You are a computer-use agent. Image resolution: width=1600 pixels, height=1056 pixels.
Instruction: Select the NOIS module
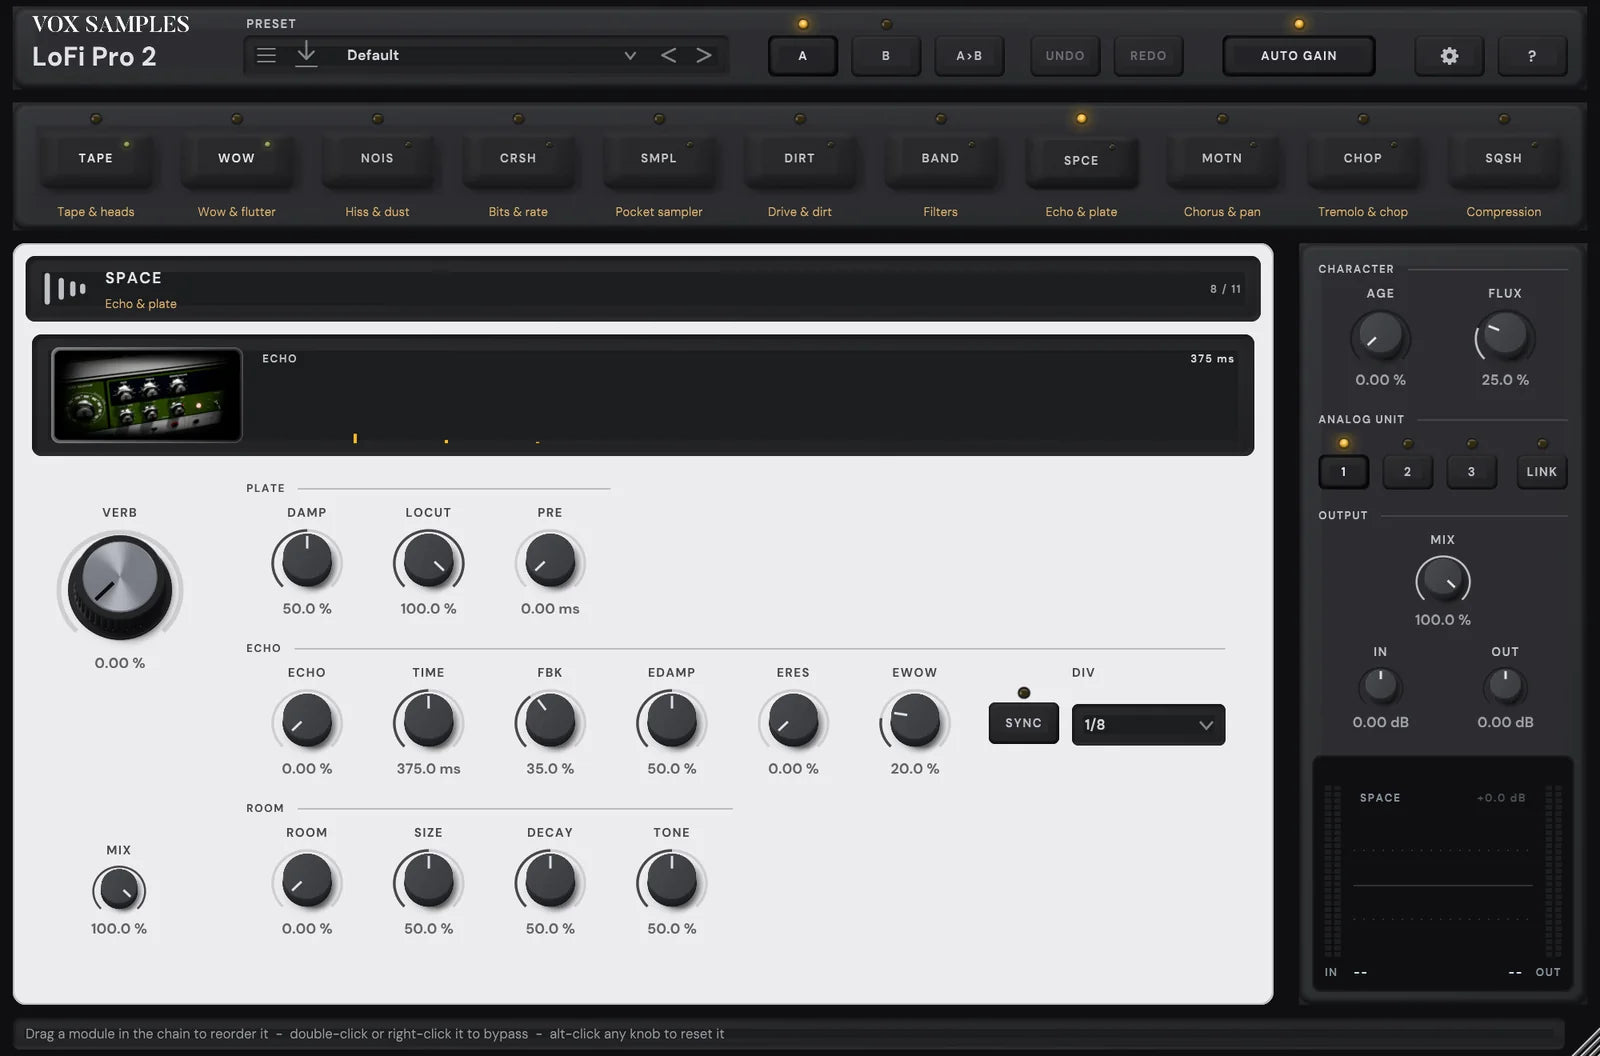coord(377,158)
